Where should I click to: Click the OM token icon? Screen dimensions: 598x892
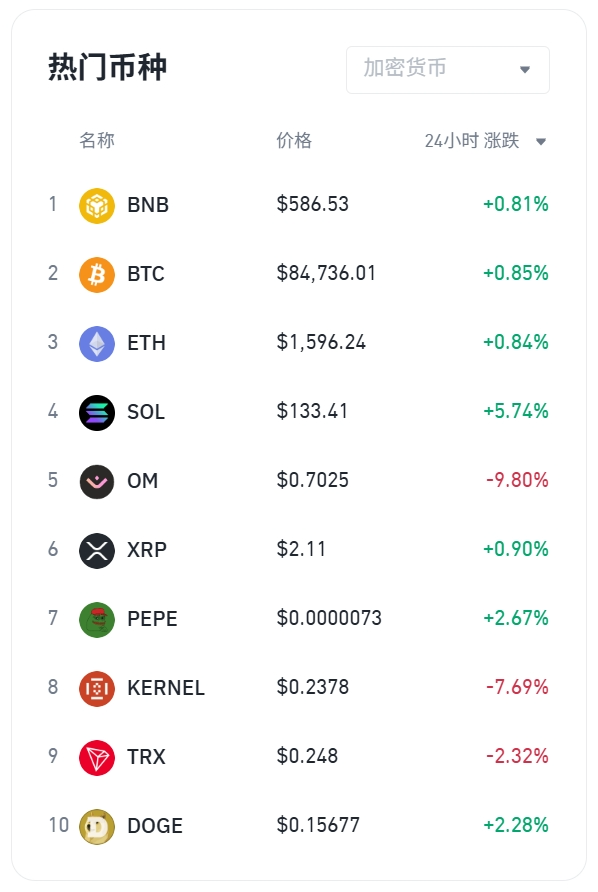(x=97, y=481)
